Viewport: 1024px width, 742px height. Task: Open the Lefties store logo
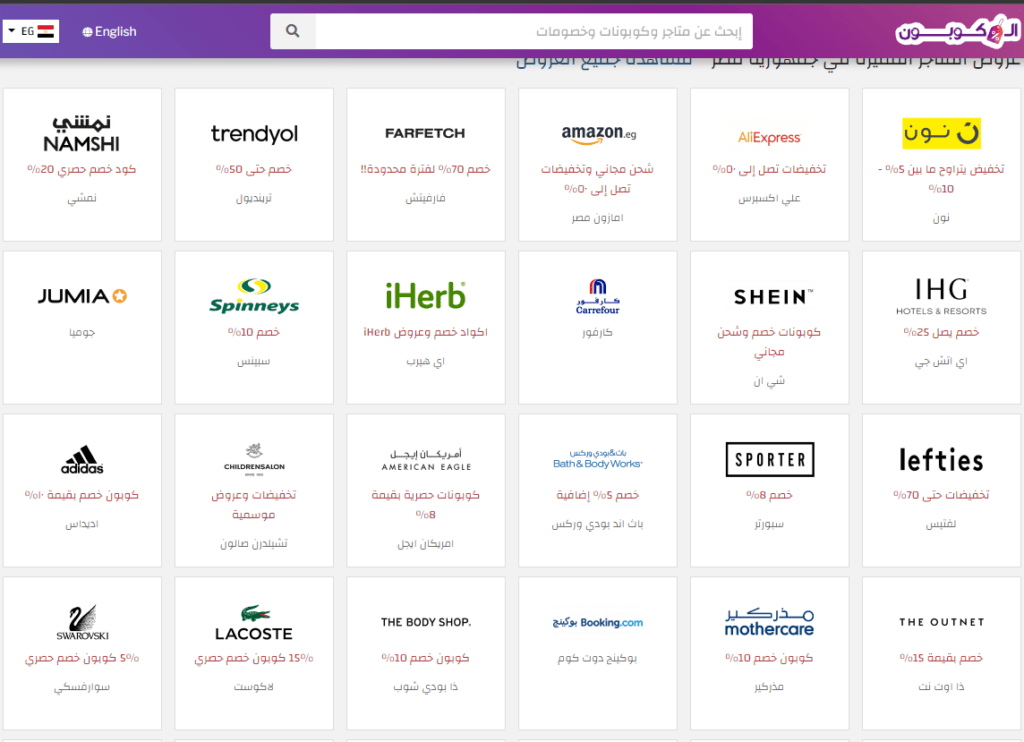coord(941,460)
